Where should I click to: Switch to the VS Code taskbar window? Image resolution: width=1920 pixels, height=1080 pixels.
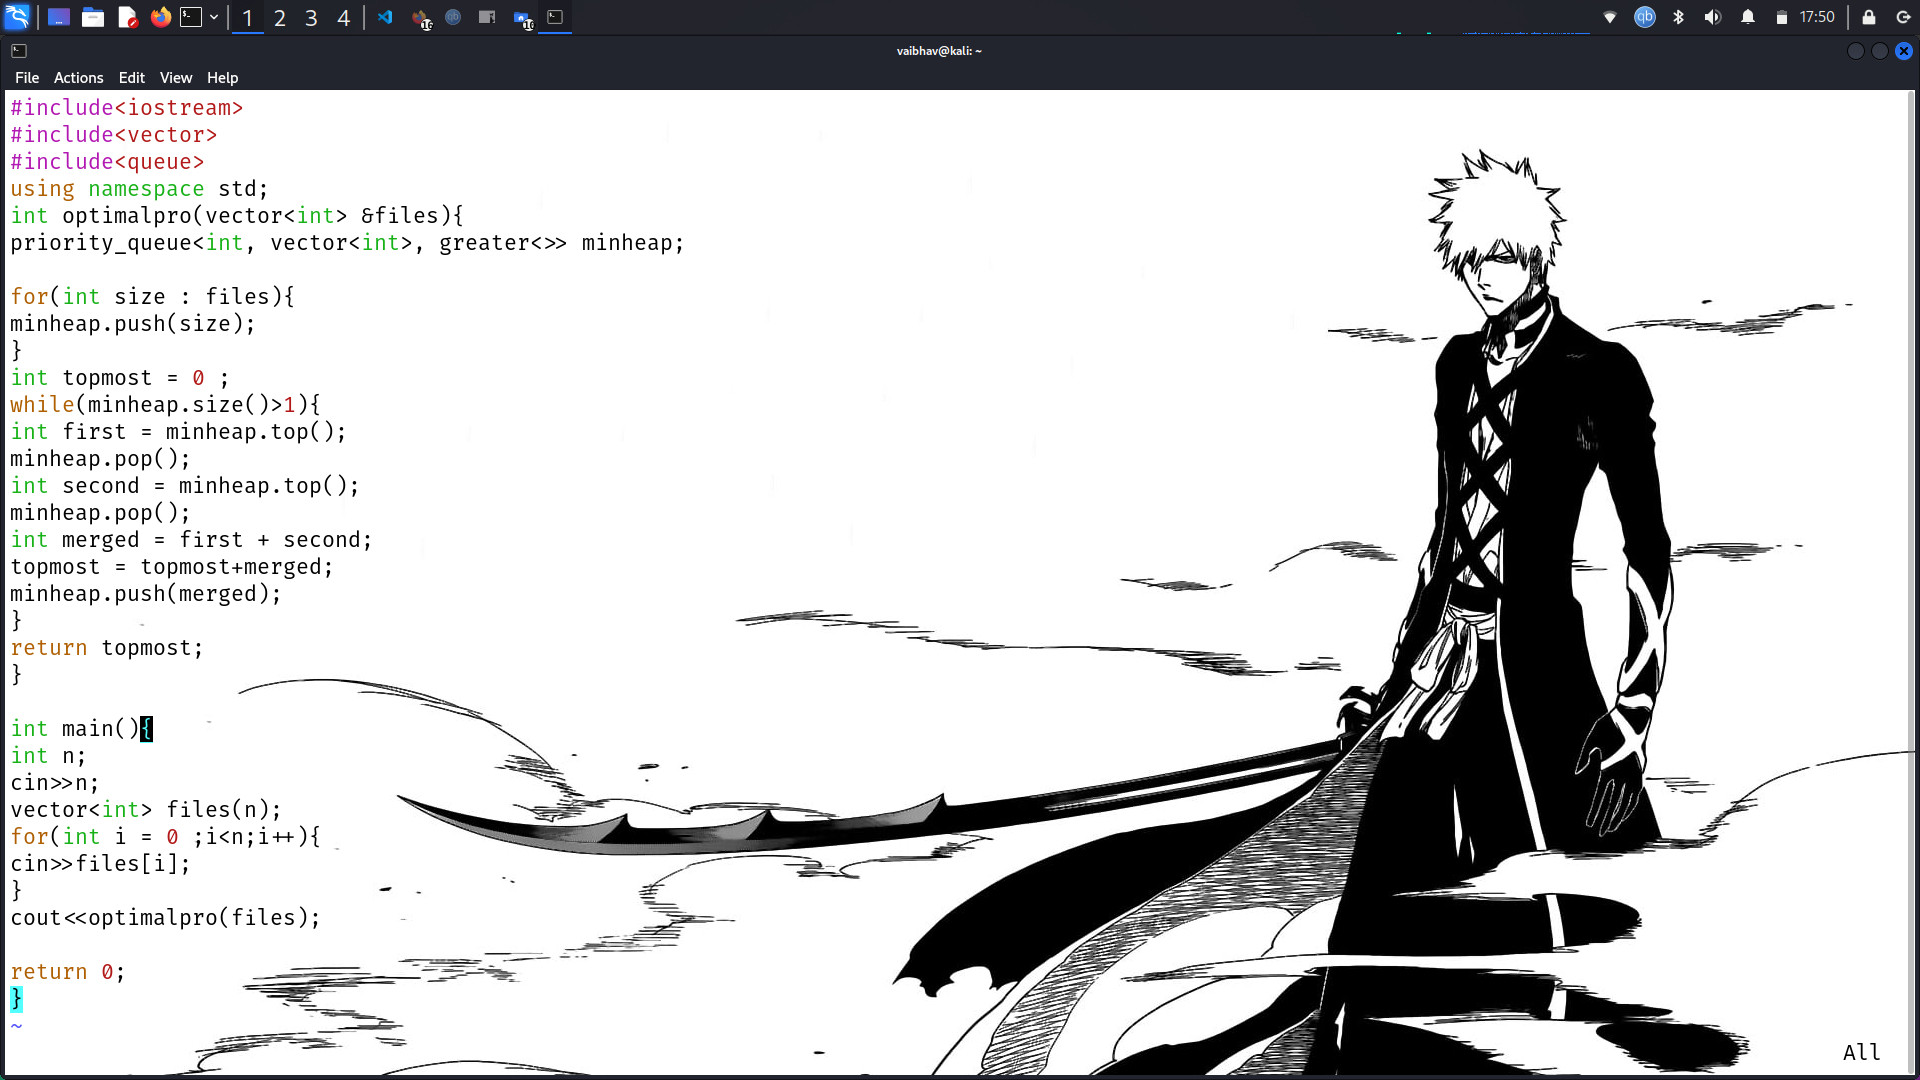385,17
